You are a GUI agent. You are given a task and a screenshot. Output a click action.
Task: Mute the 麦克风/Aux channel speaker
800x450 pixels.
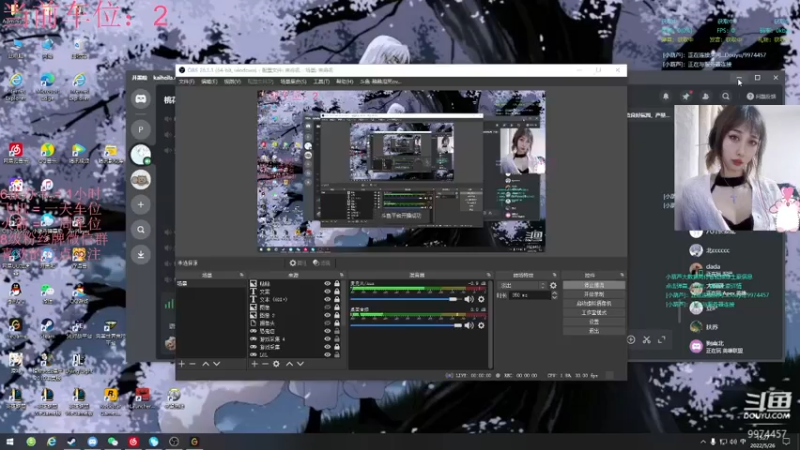468,299
